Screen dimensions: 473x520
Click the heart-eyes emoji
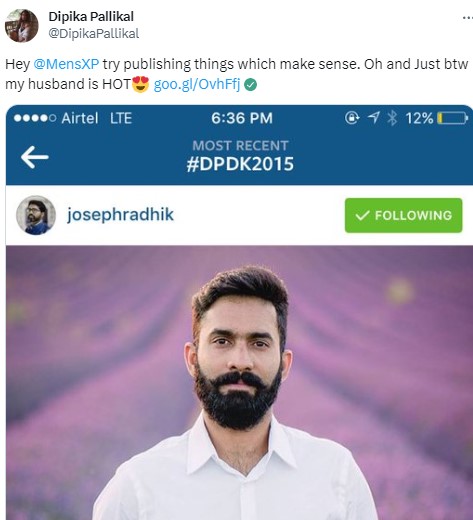[x=140, y=84]
